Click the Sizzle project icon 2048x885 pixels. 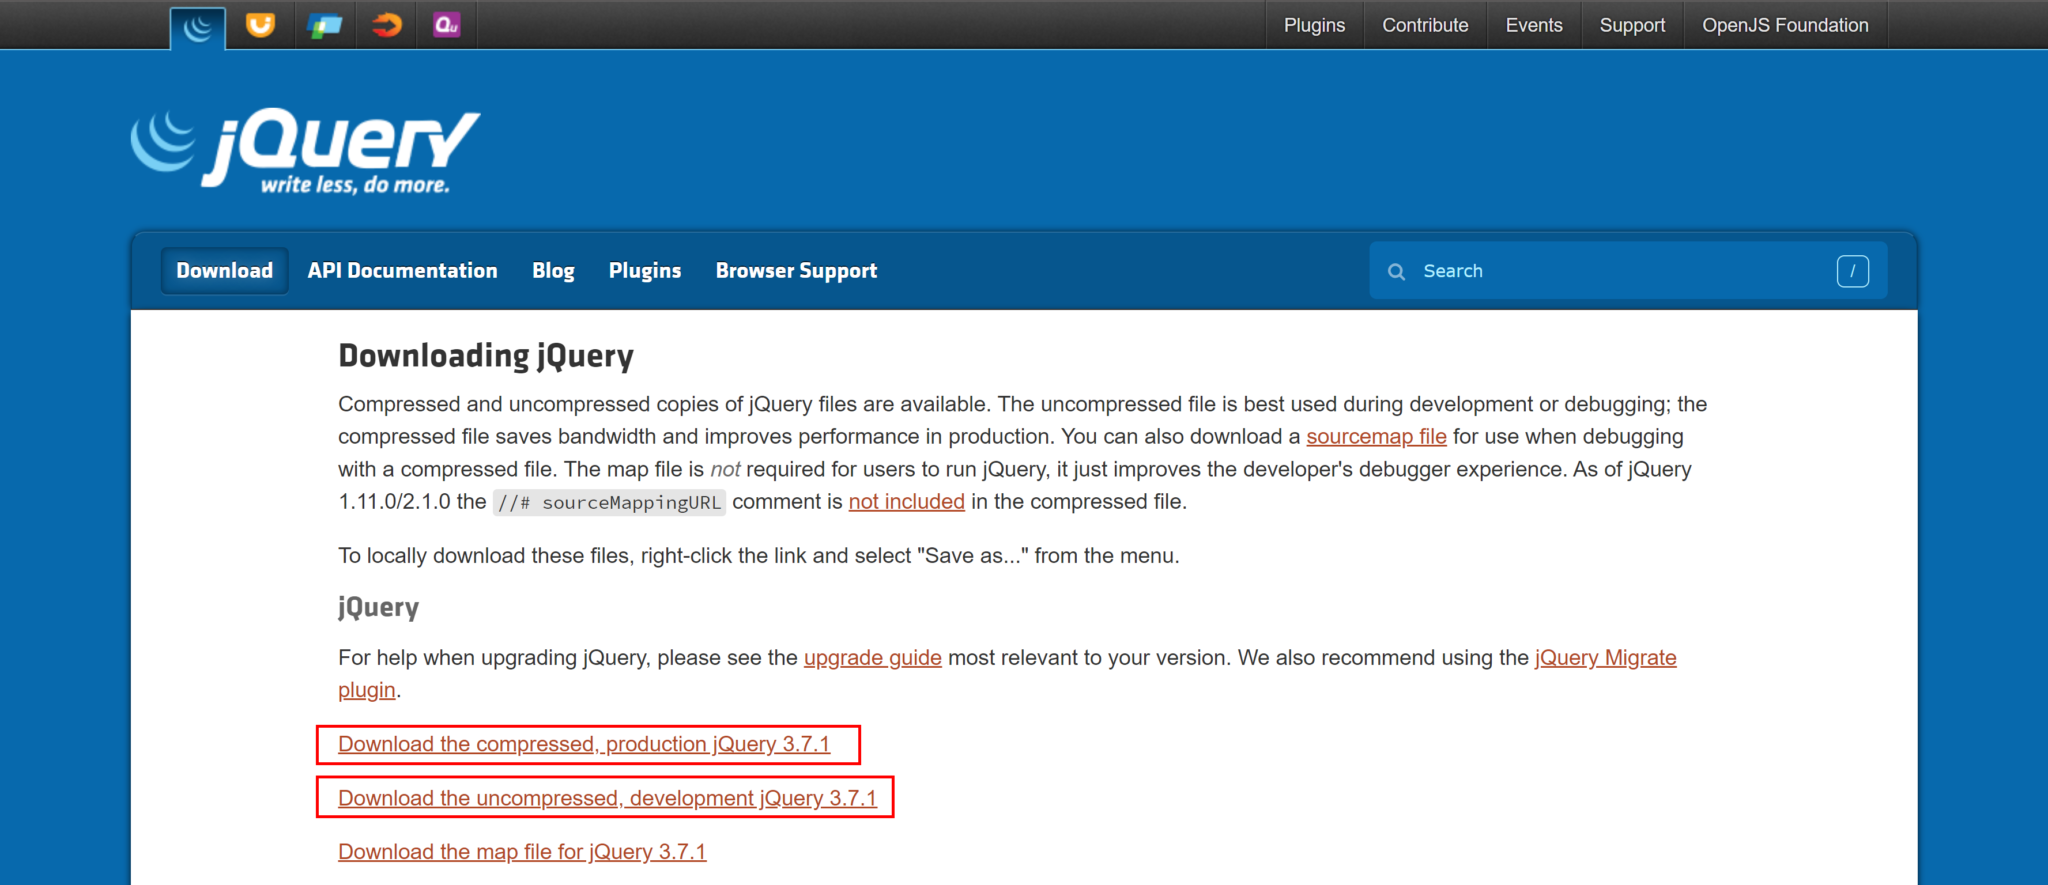pyautogui.click(x=386, y=25)
